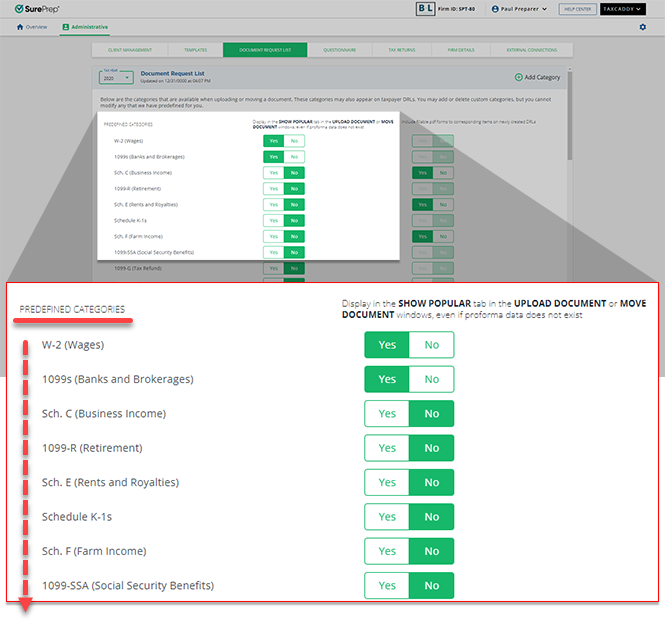This screenshot has width=665, height=621.
Task: Open the Questionnaire tab
Action: pos(340,50)
